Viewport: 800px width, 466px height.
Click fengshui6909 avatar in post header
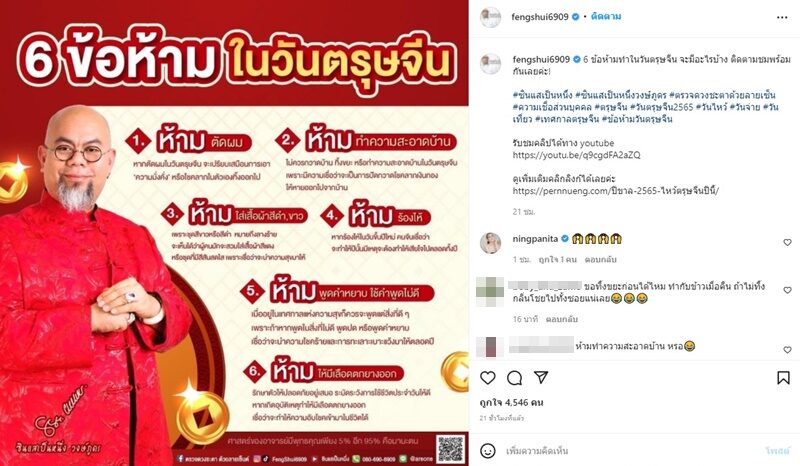(x=490, y=17)
